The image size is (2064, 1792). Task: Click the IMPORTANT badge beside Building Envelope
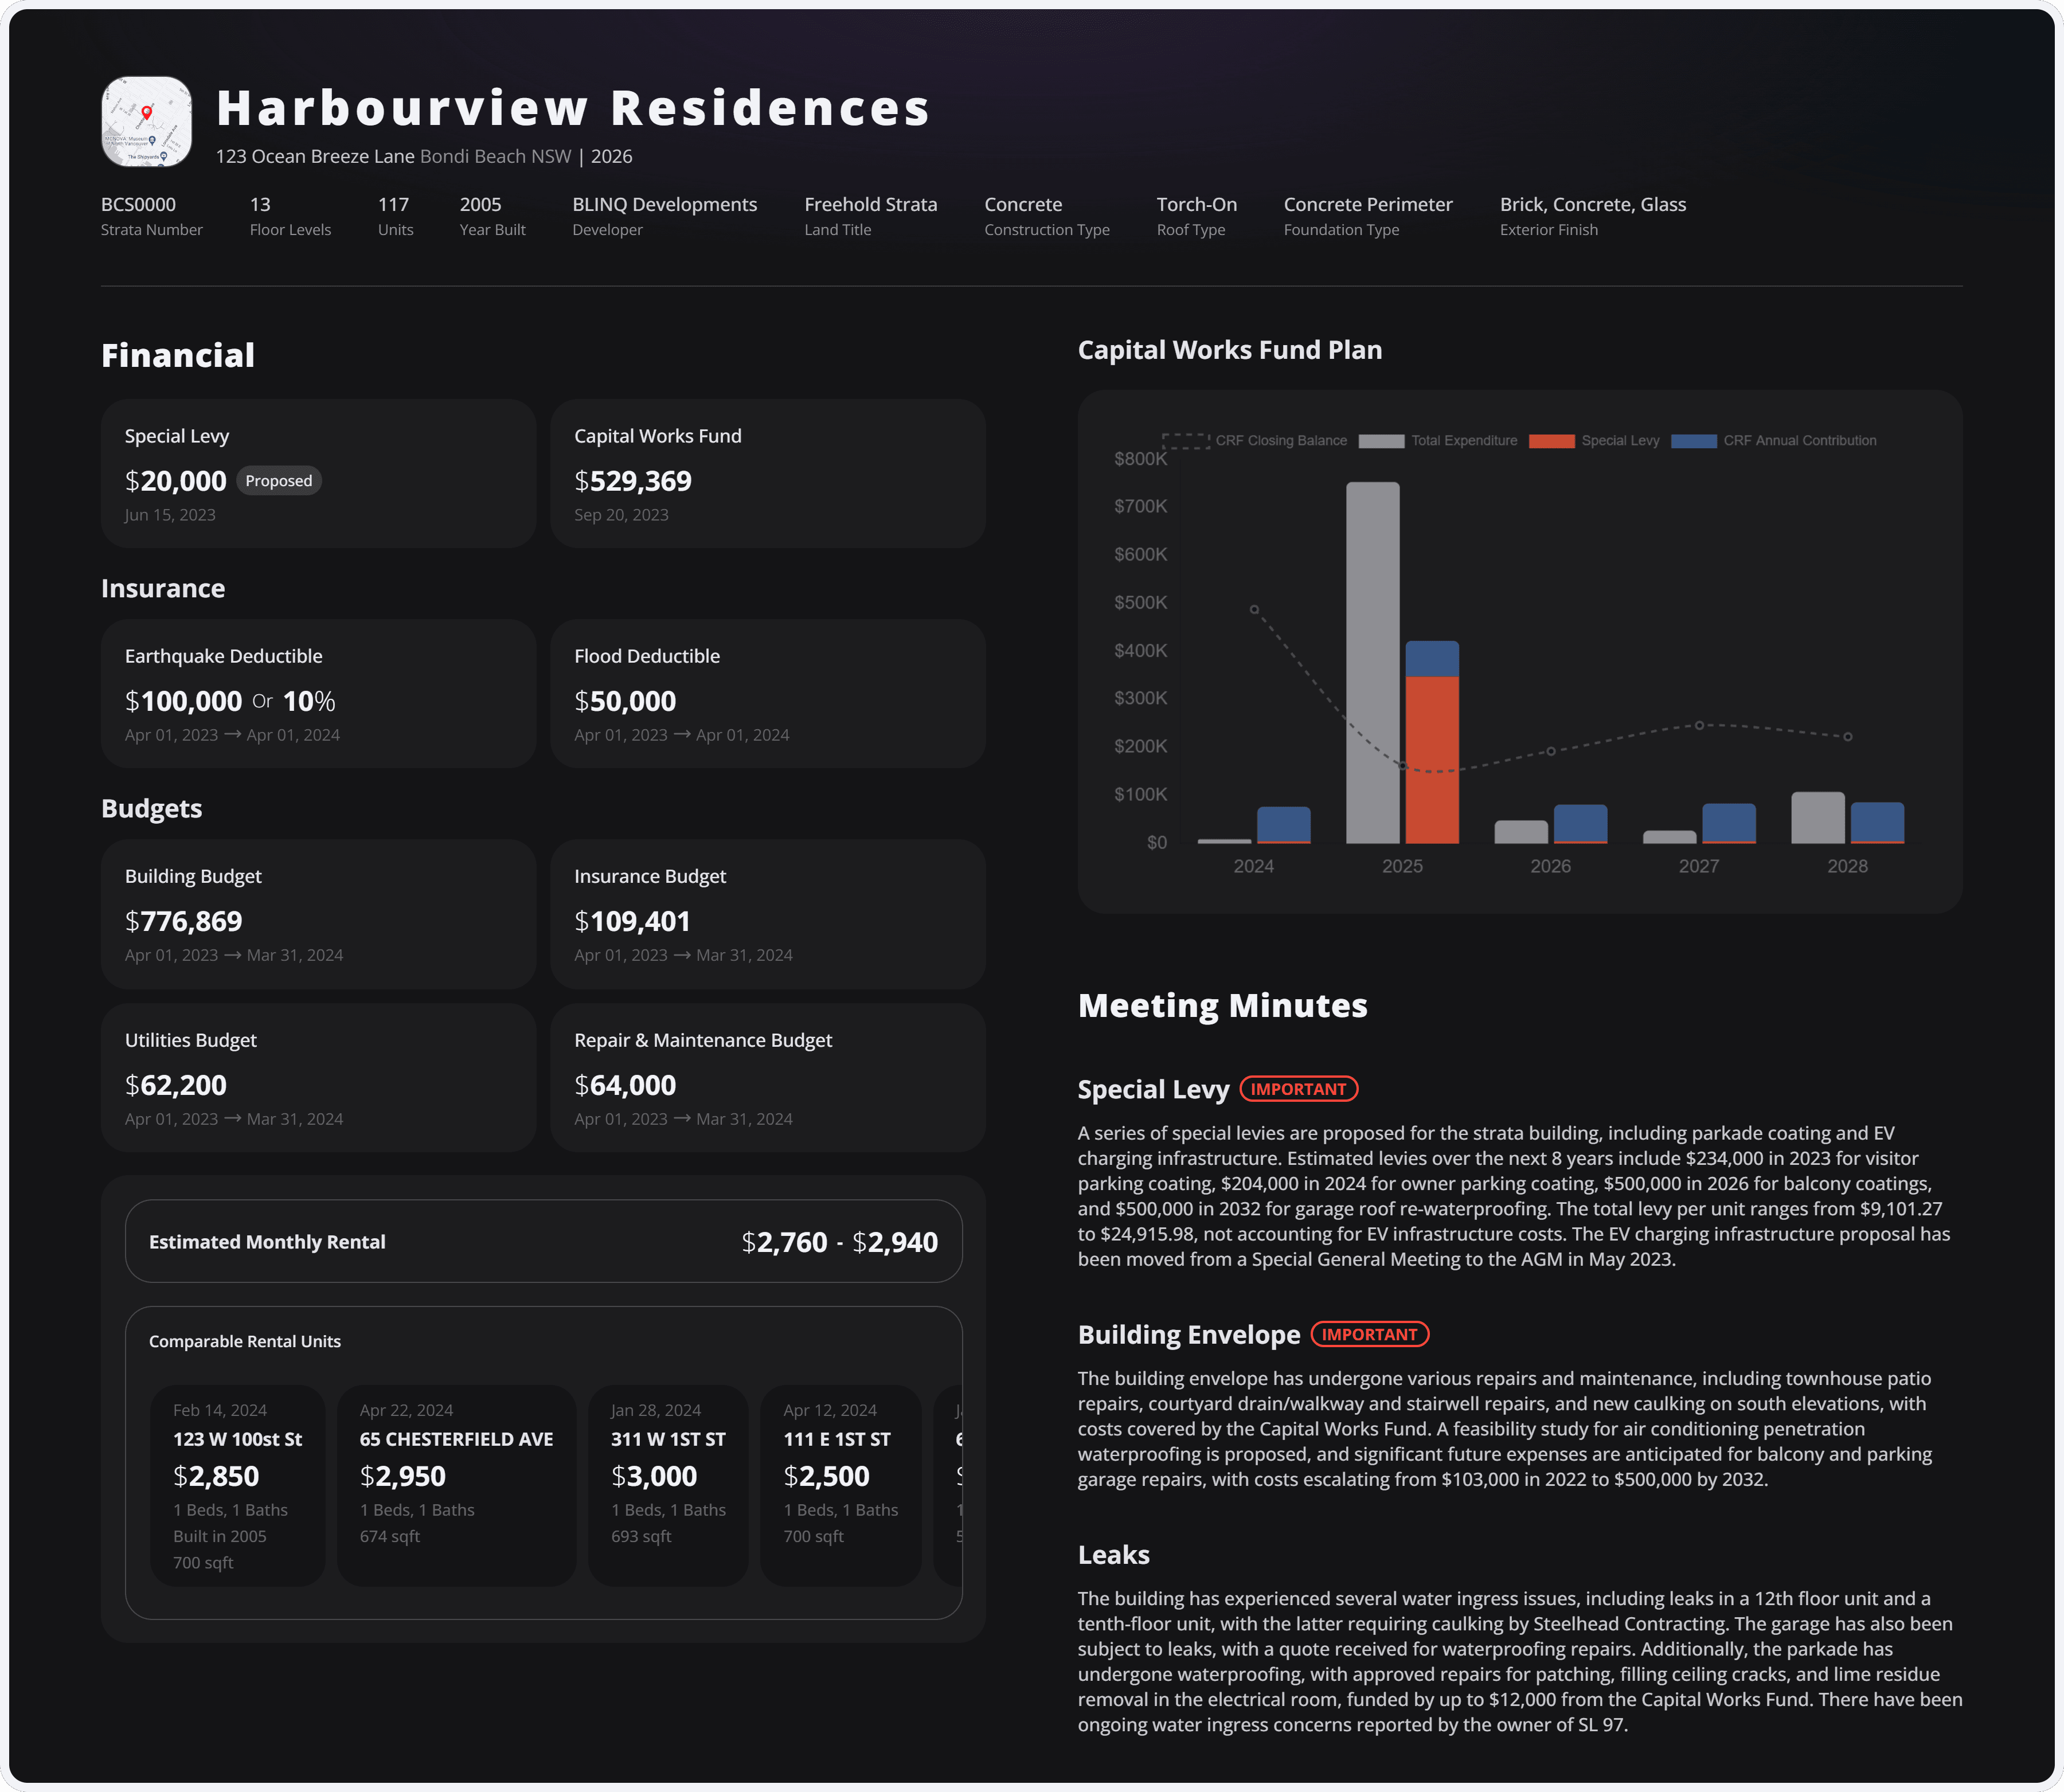(1369, 1334)
